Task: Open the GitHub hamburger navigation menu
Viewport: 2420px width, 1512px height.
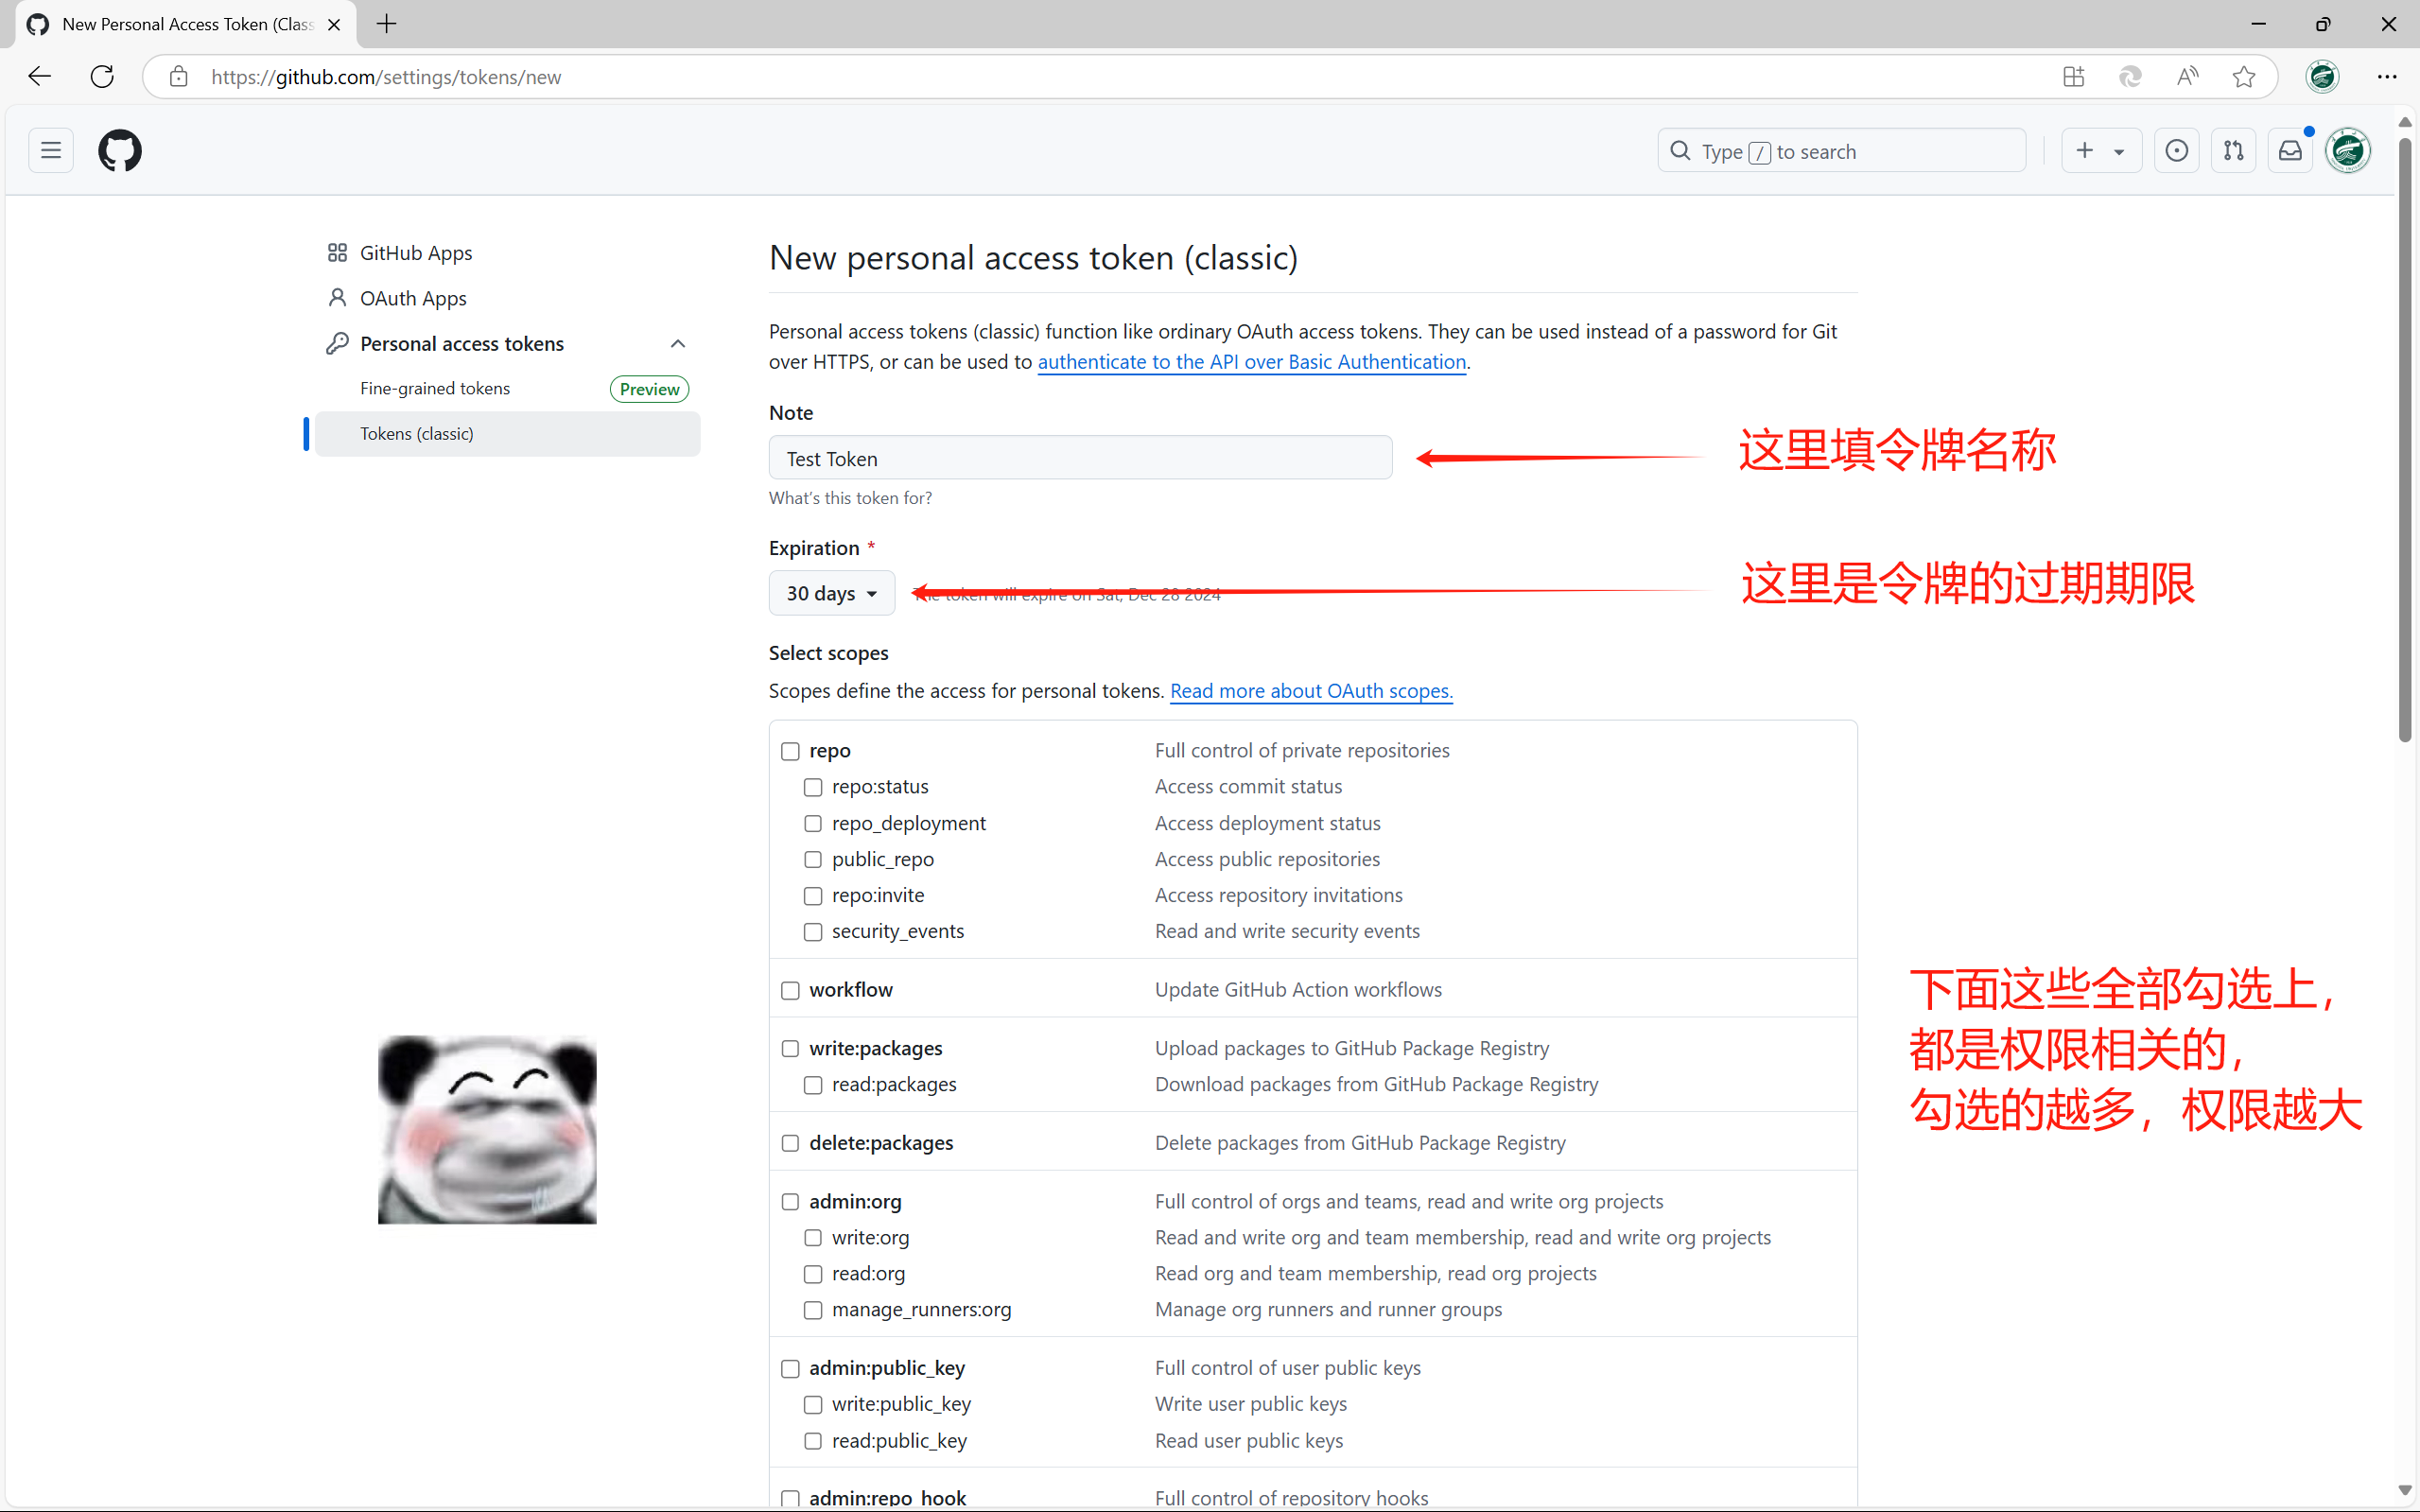Action: click(x=51, y=151)
